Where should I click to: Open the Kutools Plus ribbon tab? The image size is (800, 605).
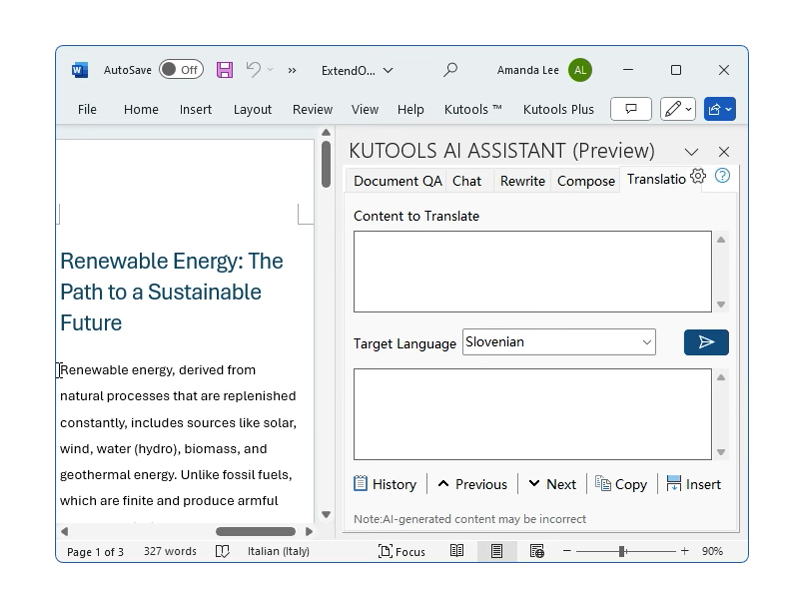pyautogui.click(x=558, y=109)
